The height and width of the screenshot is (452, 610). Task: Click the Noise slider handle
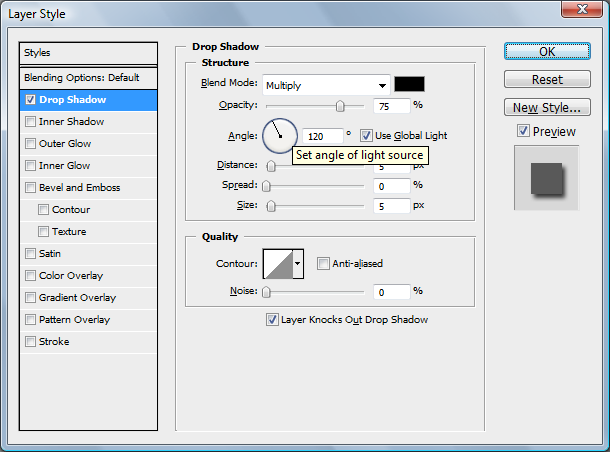[266, 292]
